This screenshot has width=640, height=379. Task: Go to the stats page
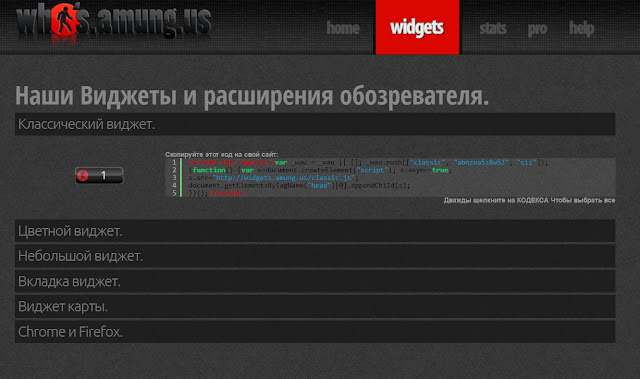pyautogui.click(x=493, y=28)
